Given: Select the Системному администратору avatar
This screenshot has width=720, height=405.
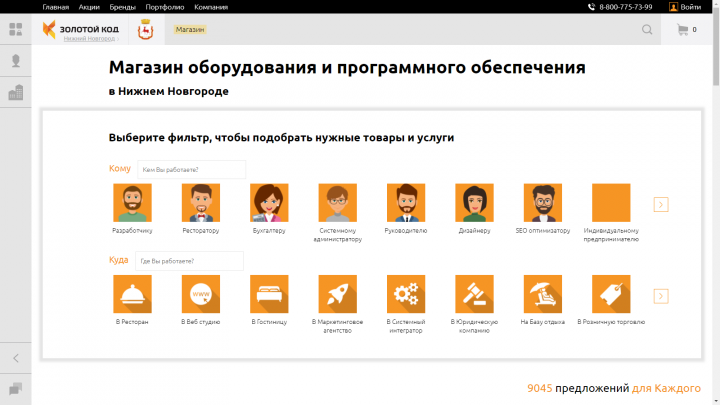Looking at the screenshot, I should coord(338,202).
